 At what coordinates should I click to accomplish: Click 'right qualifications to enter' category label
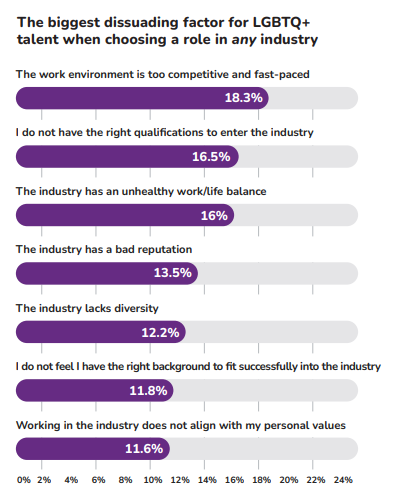click(x=165, y=132)
